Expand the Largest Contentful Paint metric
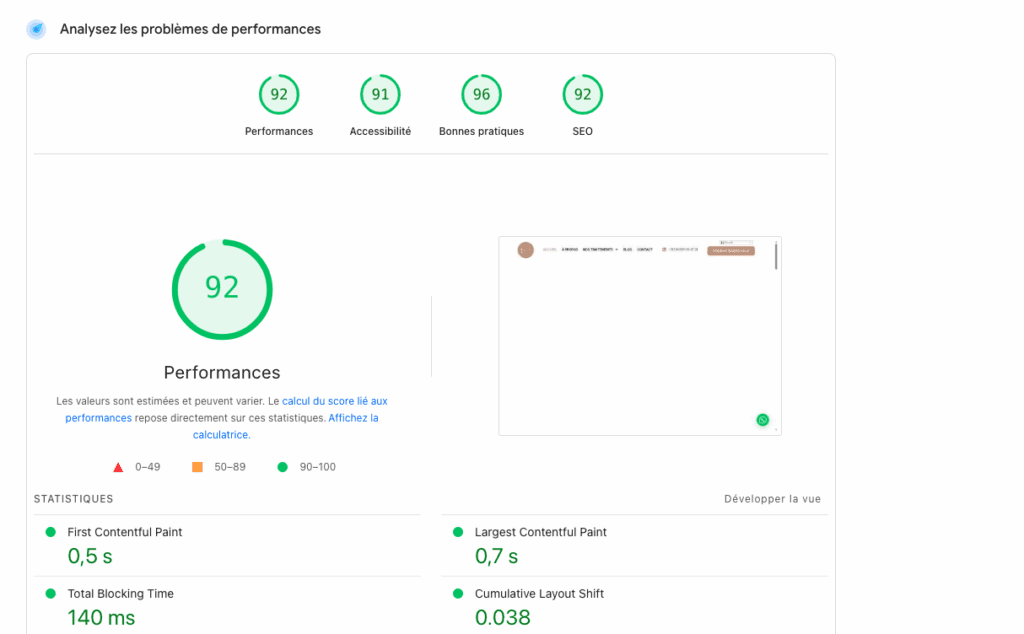 pos(540,532)
